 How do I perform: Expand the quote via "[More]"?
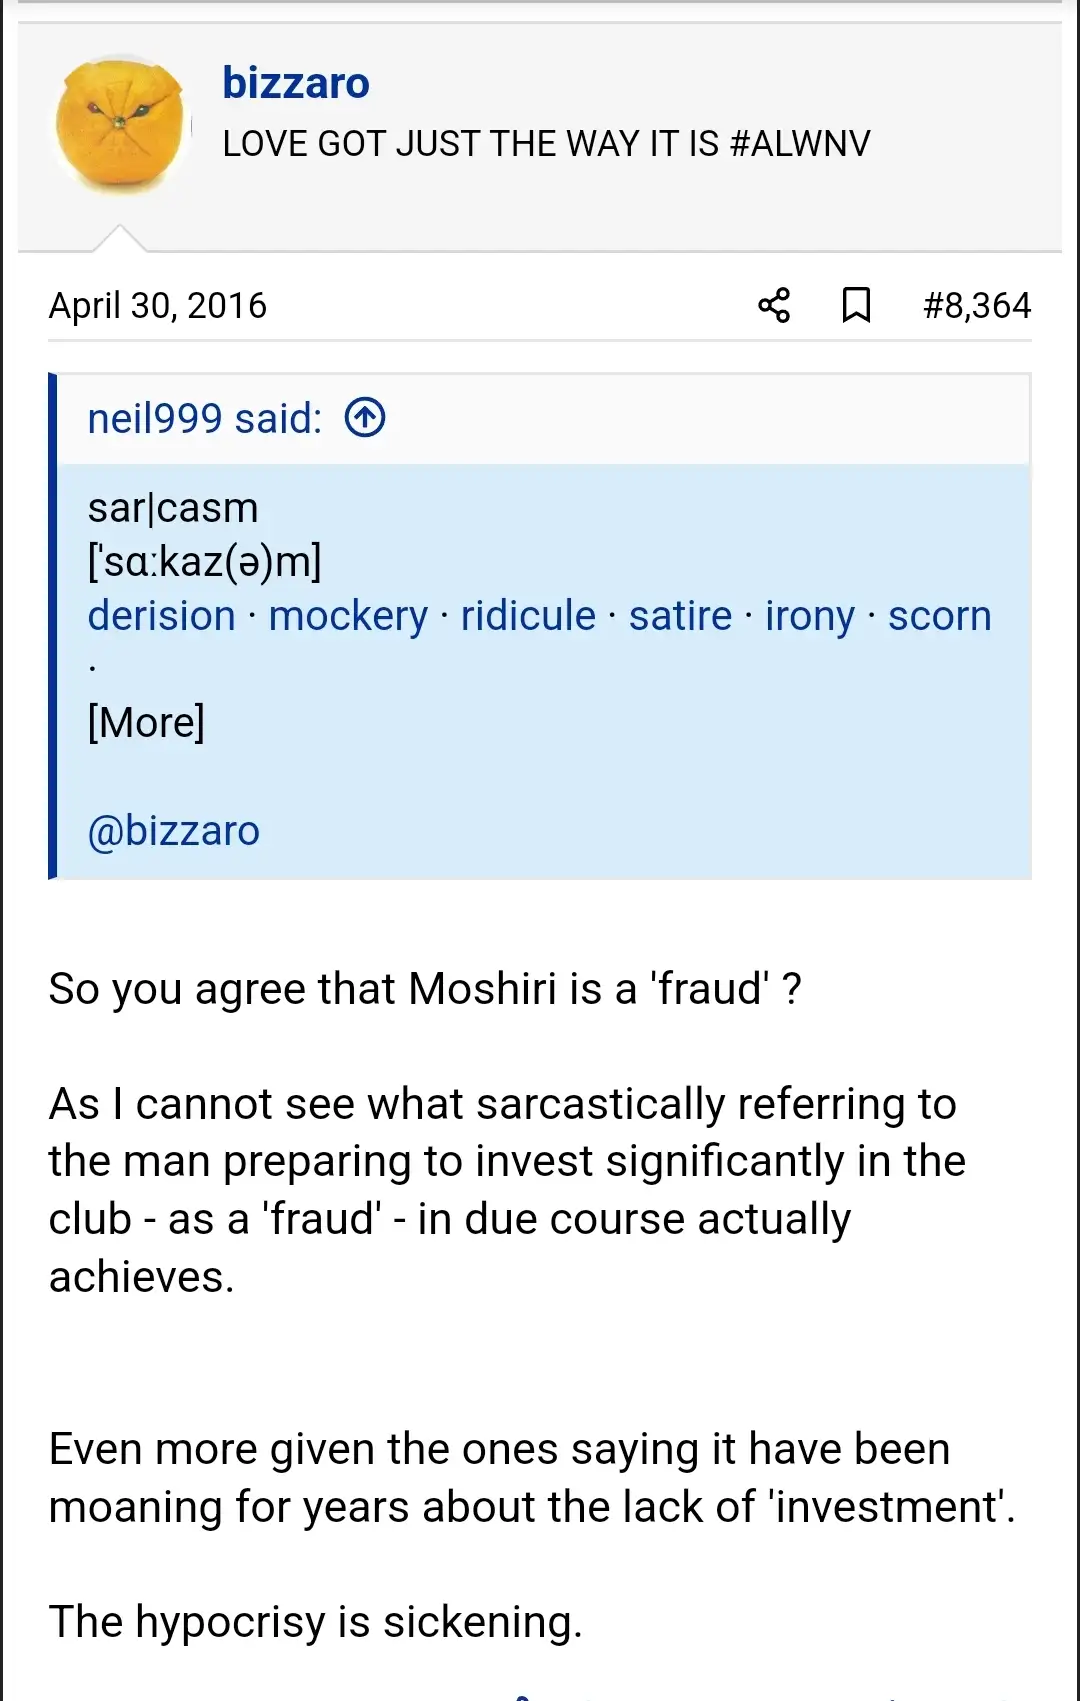point(146,722)
